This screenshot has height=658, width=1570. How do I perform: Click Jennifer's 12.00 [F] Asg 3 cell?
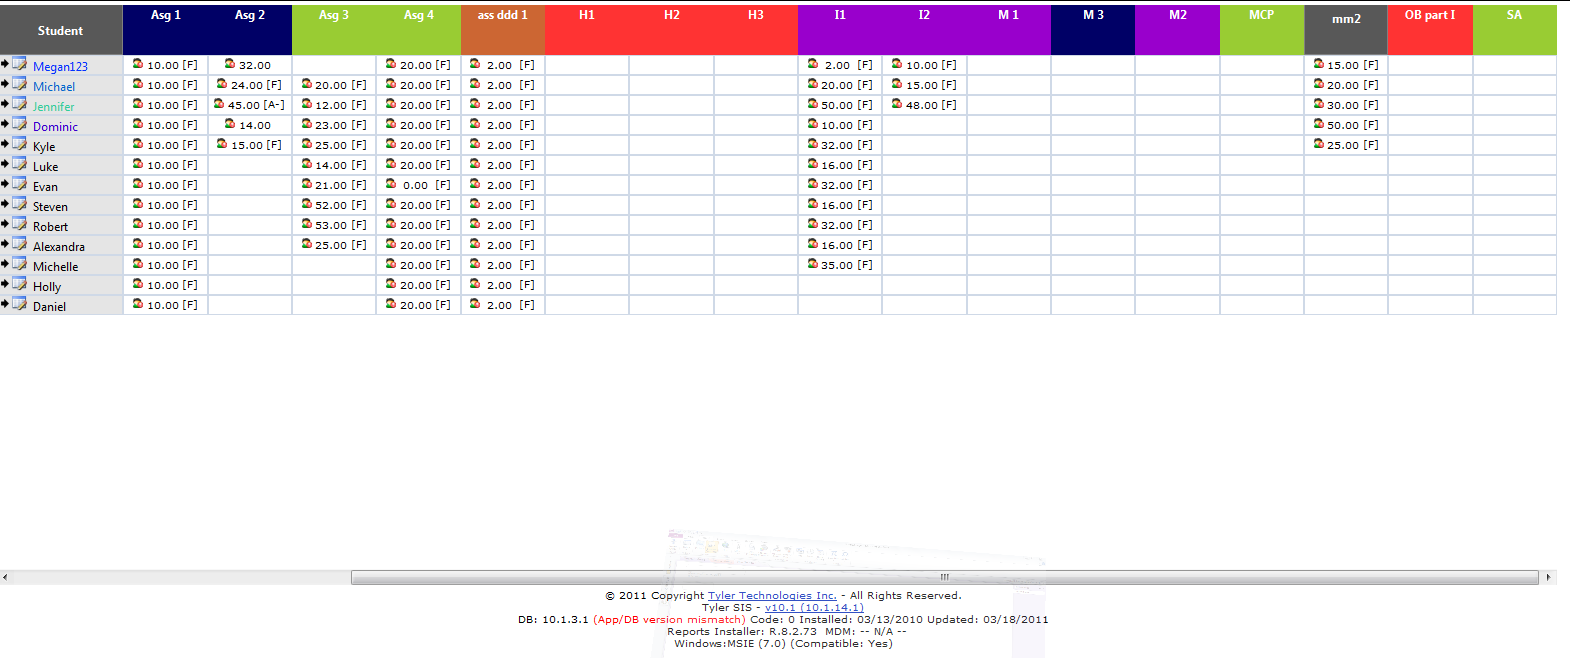point(334,105)
